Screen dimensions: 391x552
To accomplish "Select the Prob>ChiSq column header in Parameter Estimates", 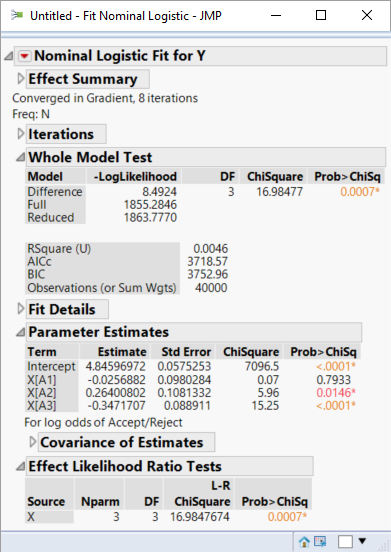I will (x=323, y=352).
